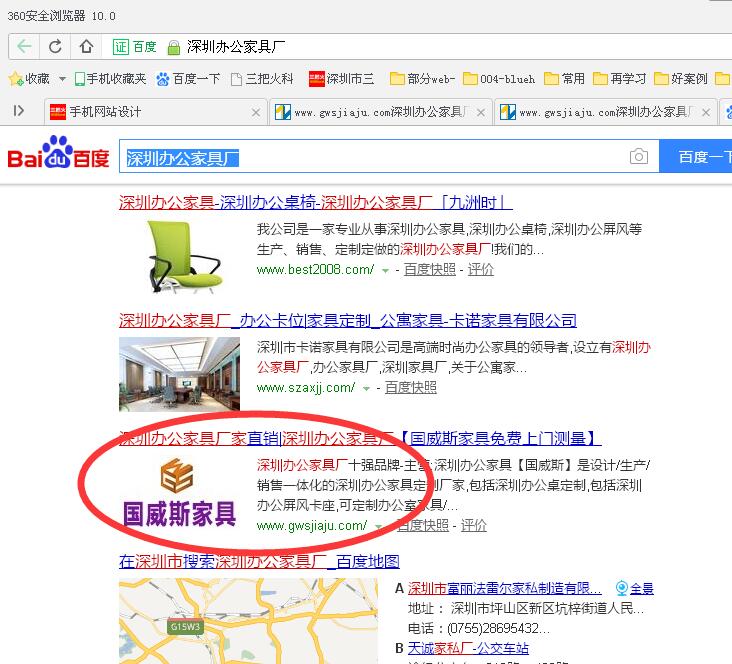732x664 pixels.
Task: Open 手机收藏夹 bookmark
Action: point(111,79)
